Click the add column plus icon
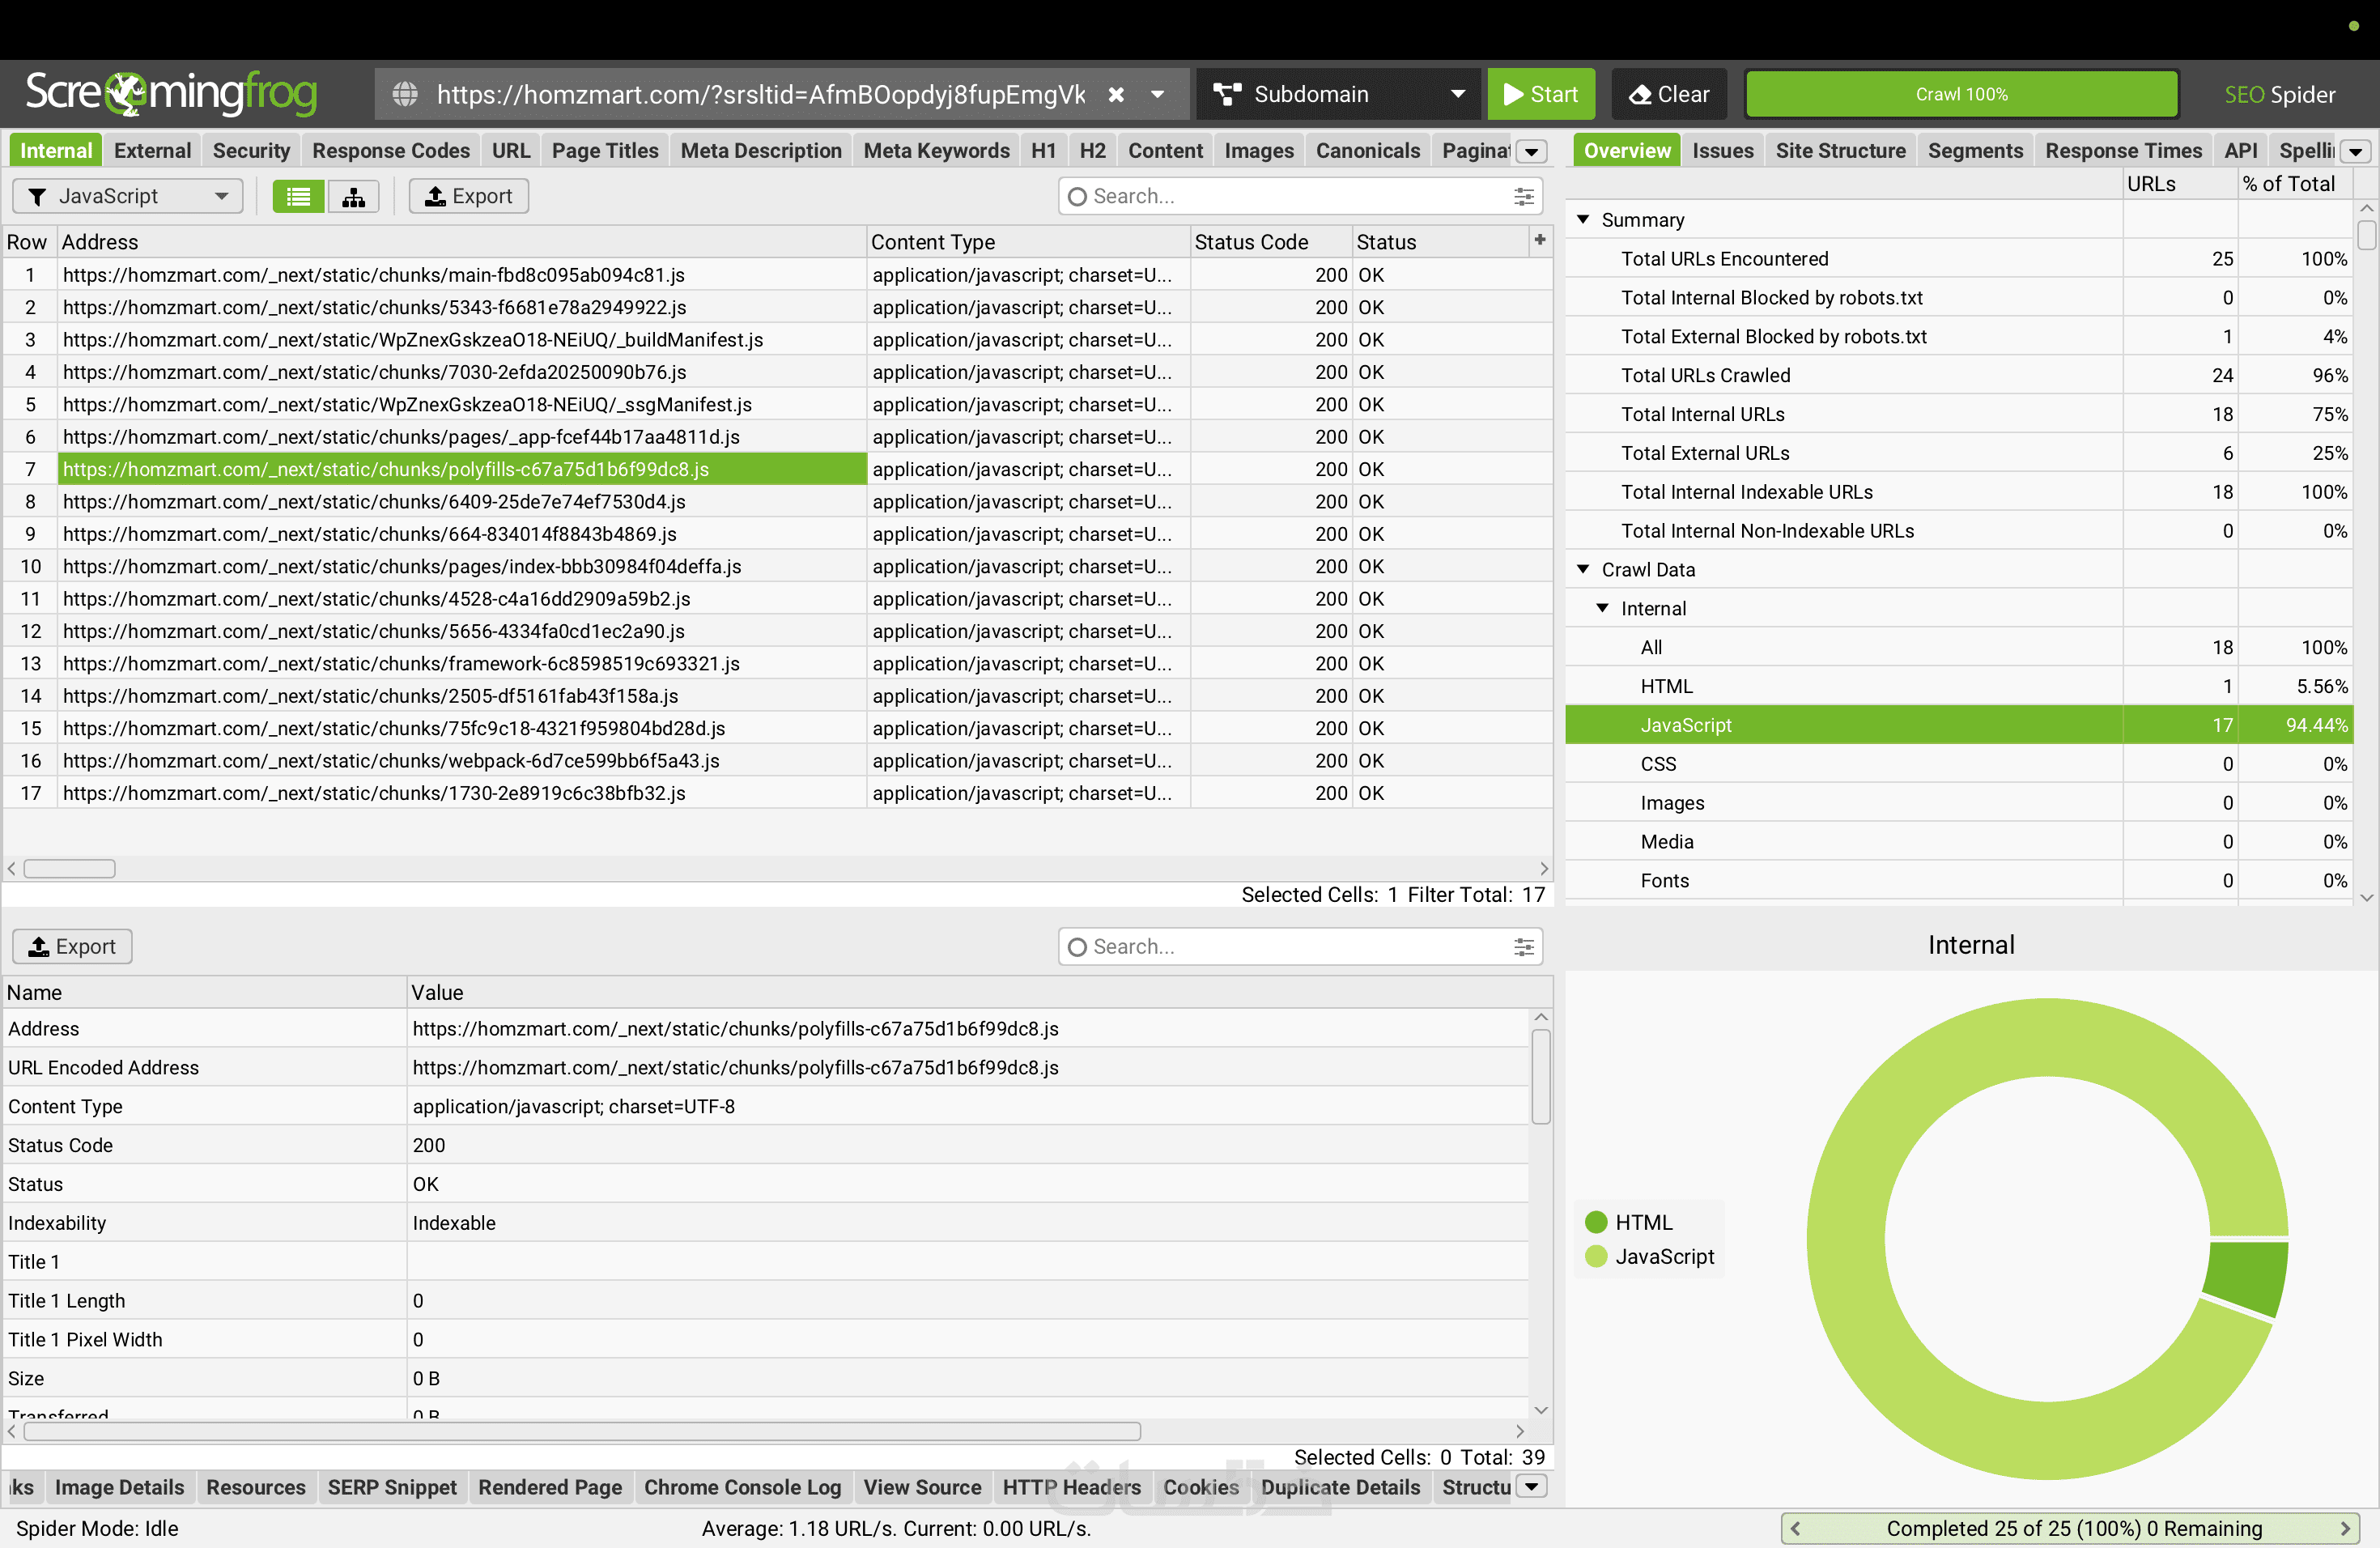This screenshot has height=1548, width=2380. point(1539,240)
